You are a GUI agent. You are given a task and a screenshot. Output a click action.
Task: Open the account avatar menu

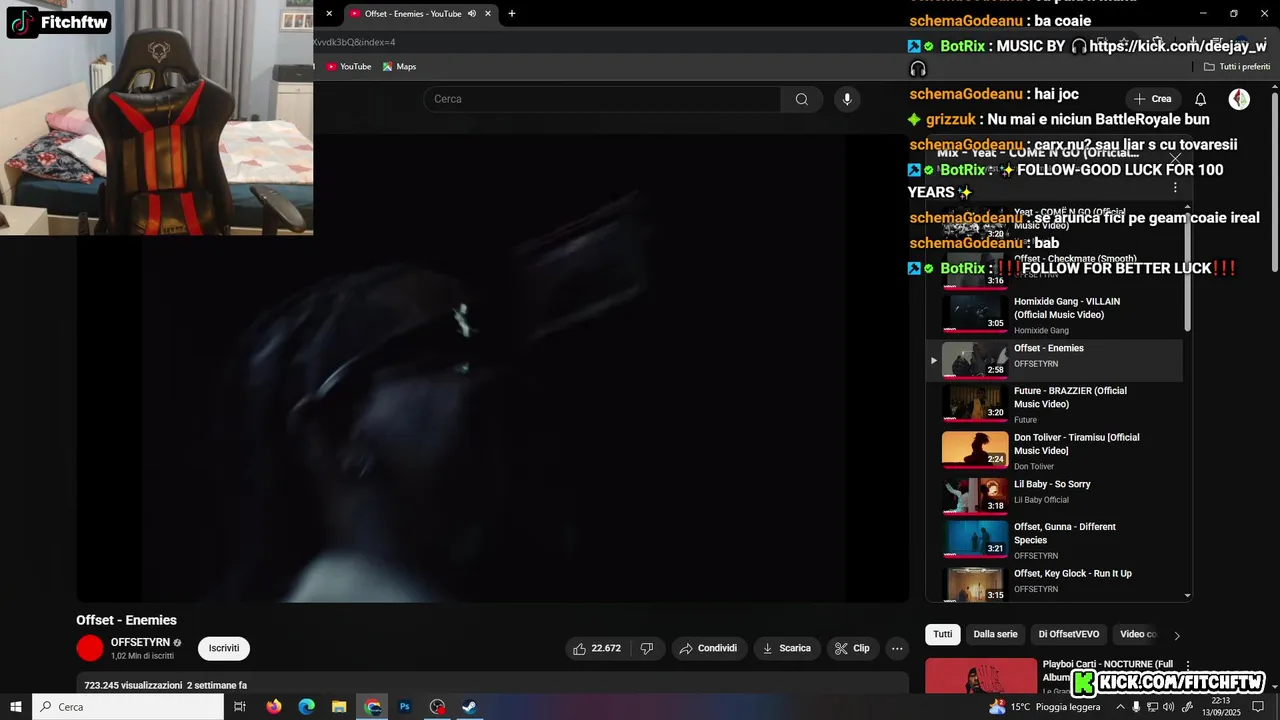(x=1239, y=99)
